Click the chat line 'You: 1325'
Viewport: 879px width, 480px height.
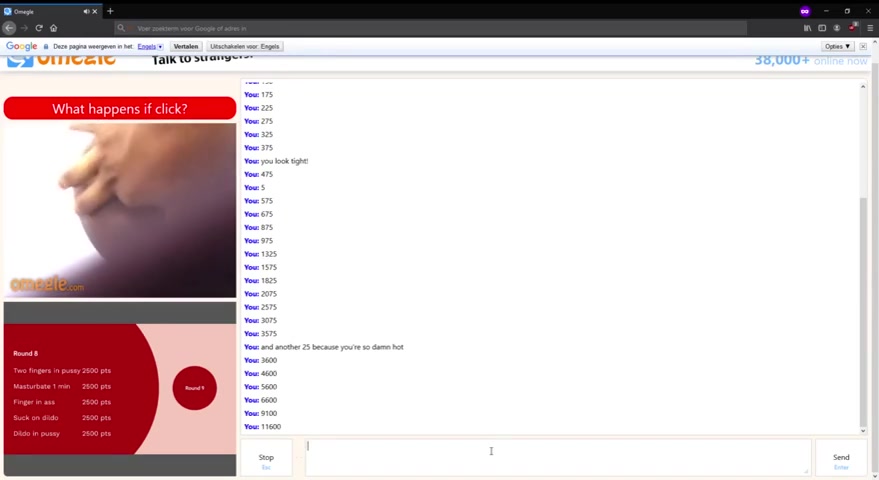(x=261, y=254)
